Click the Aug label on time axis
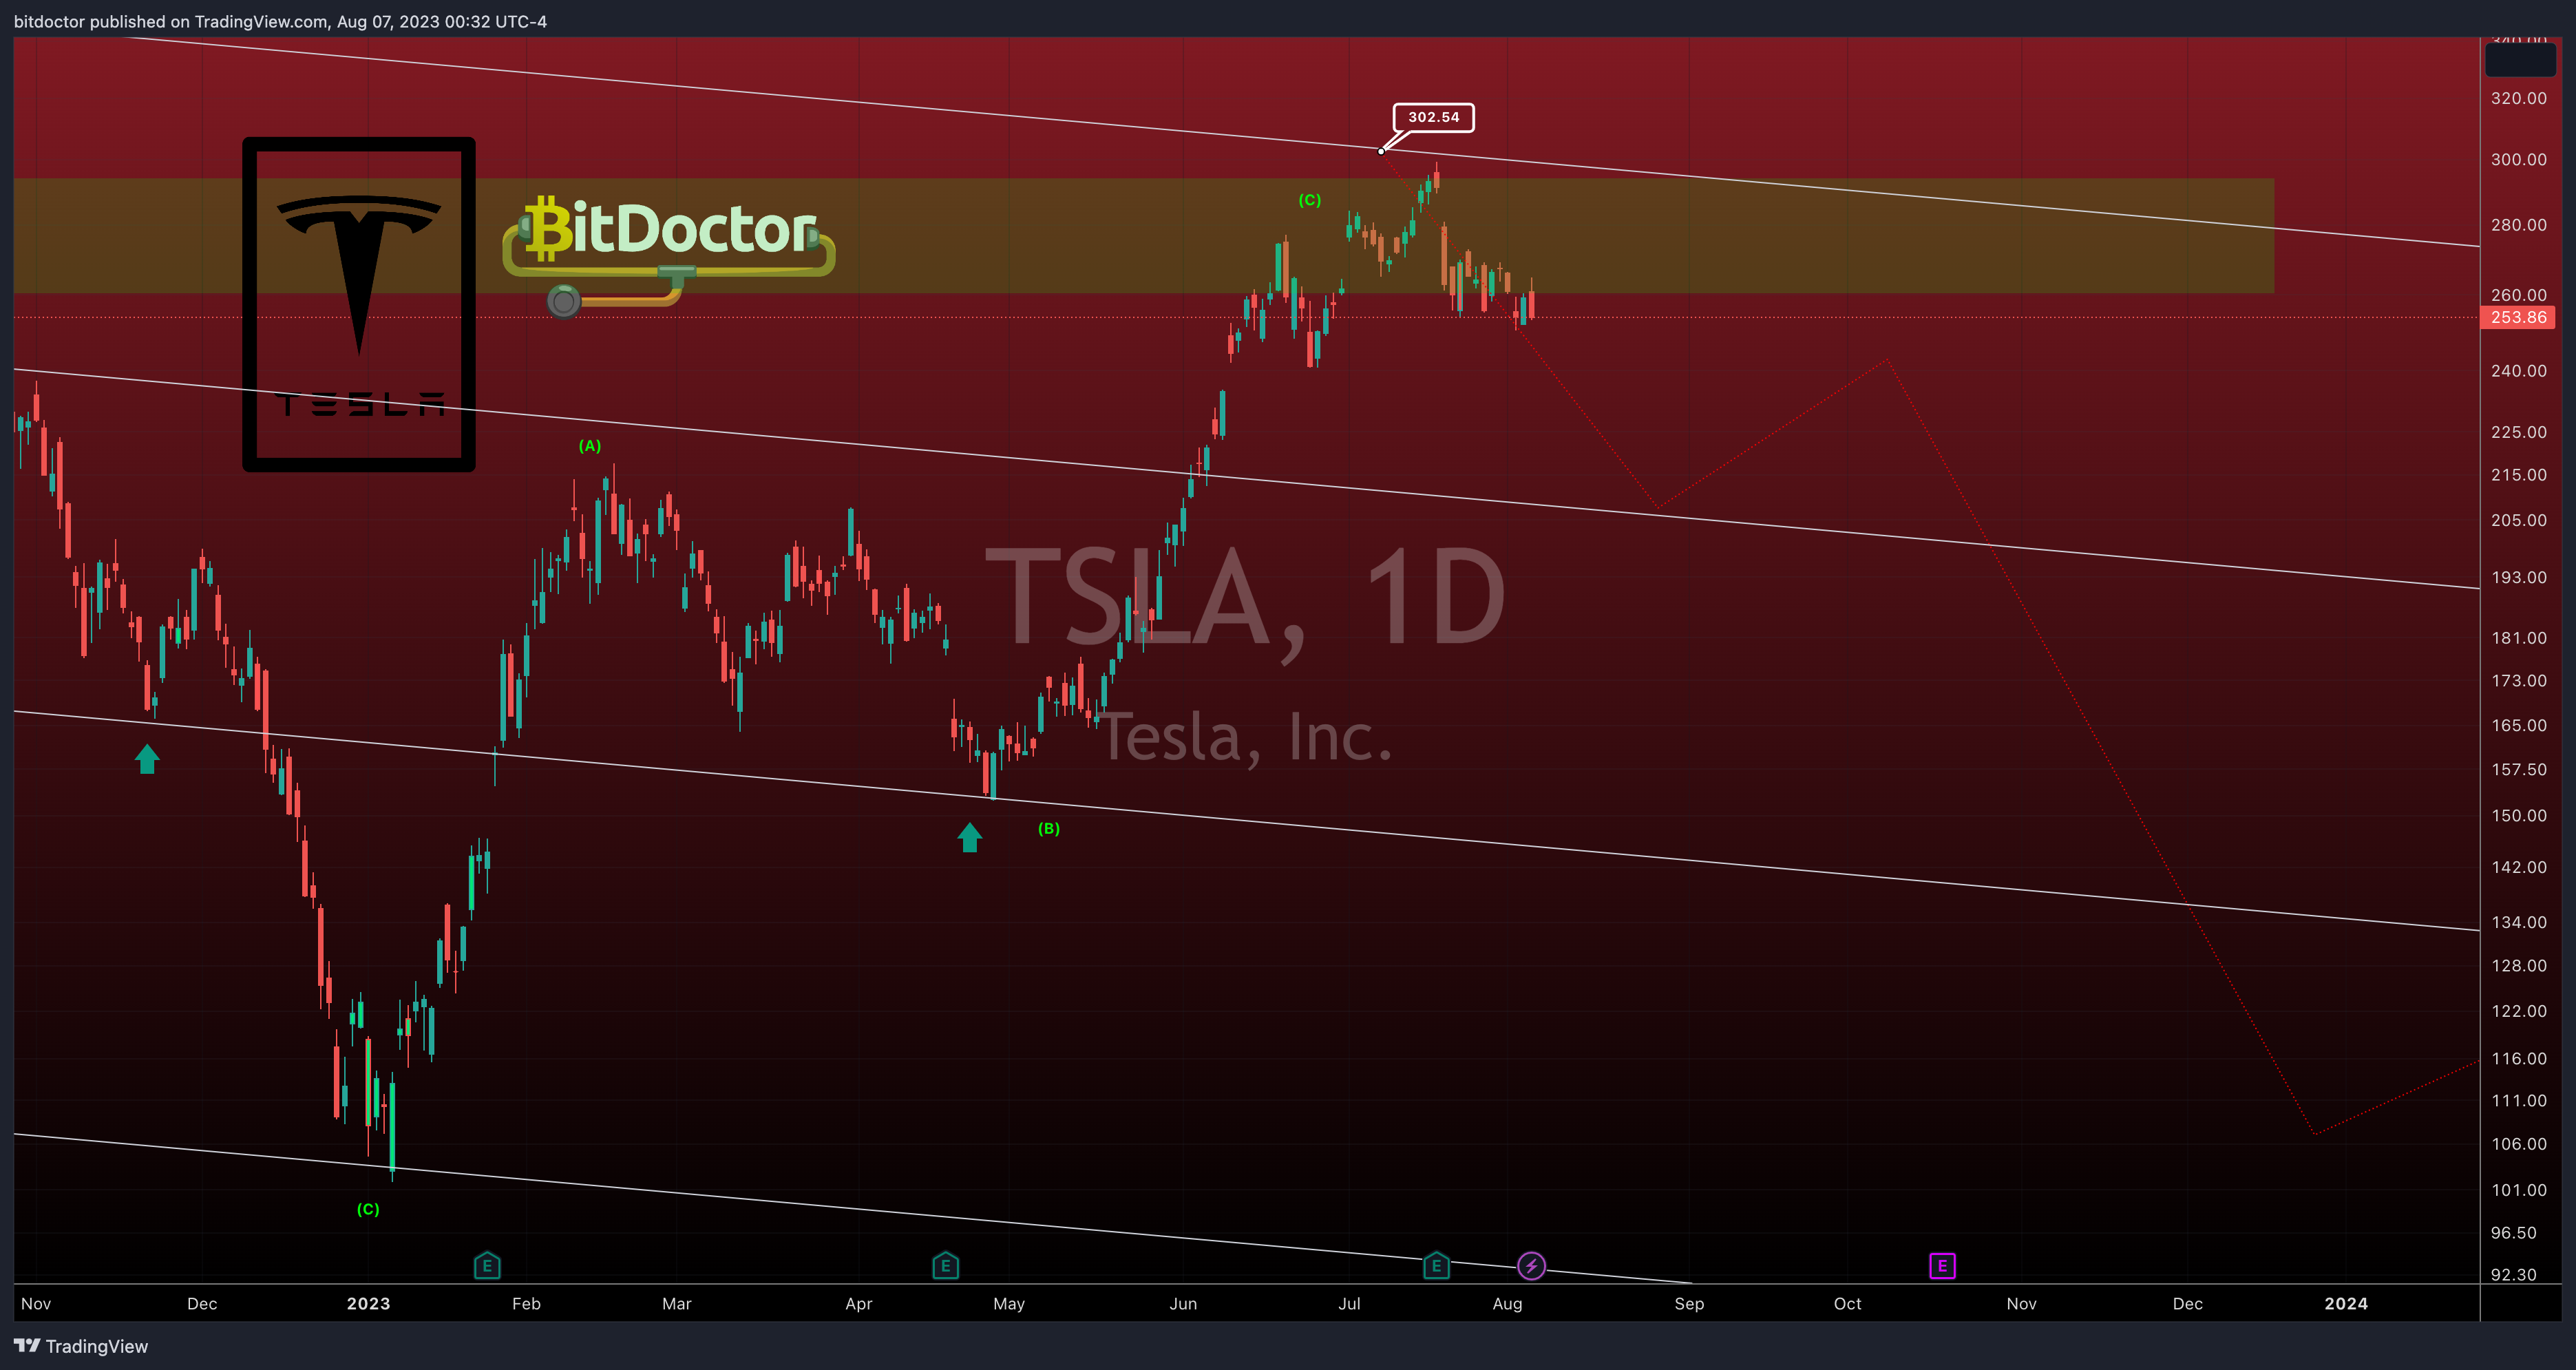The height and width of the screenshot is (1370, 2576). pos(1507,1303)
